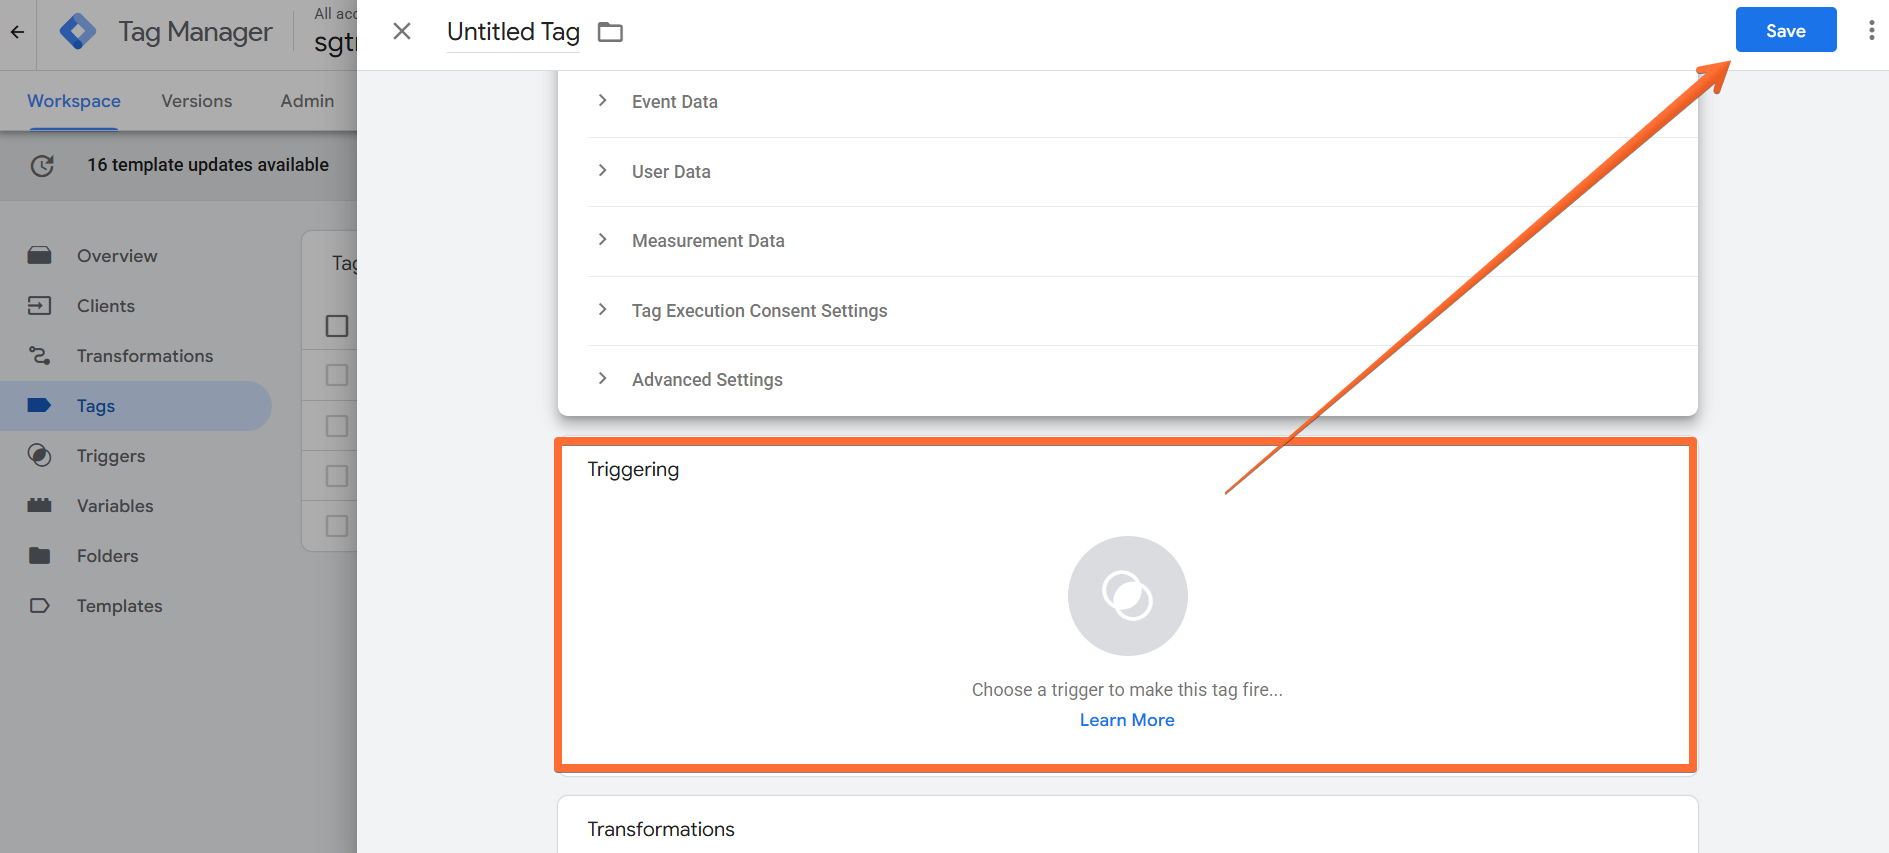Open the three-dot more options menu
This screenshot has width=1889, height=853.
tap(1871, 30)
